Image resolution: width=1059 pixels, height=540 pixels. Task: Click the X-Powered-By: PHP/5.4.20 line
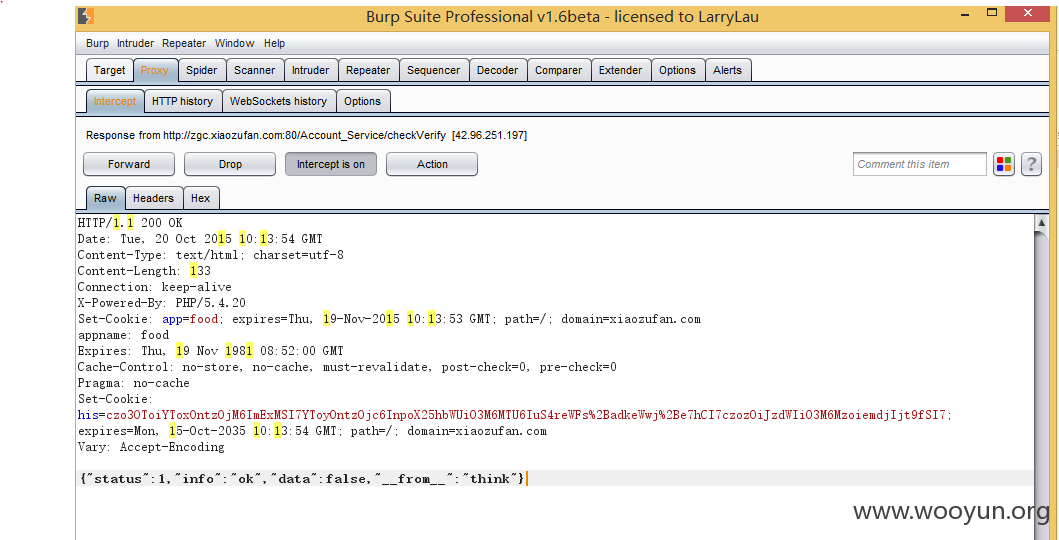162,303
